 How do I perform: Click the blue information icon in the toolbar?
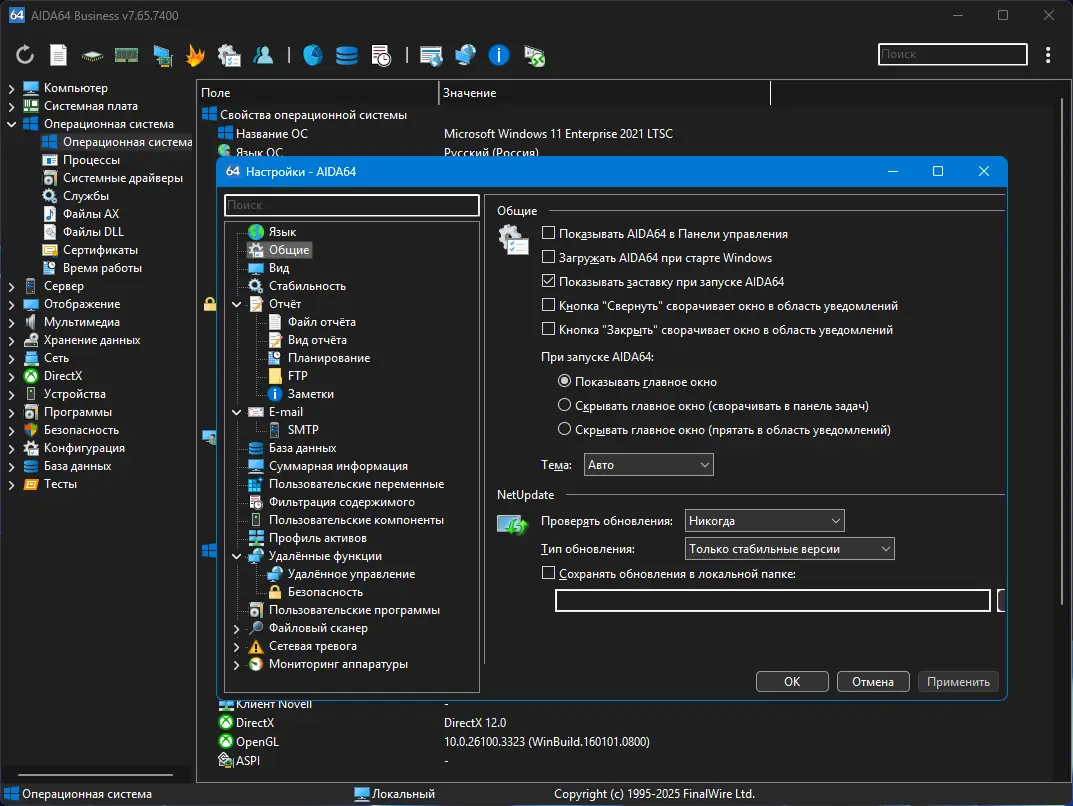click(499, 55)
